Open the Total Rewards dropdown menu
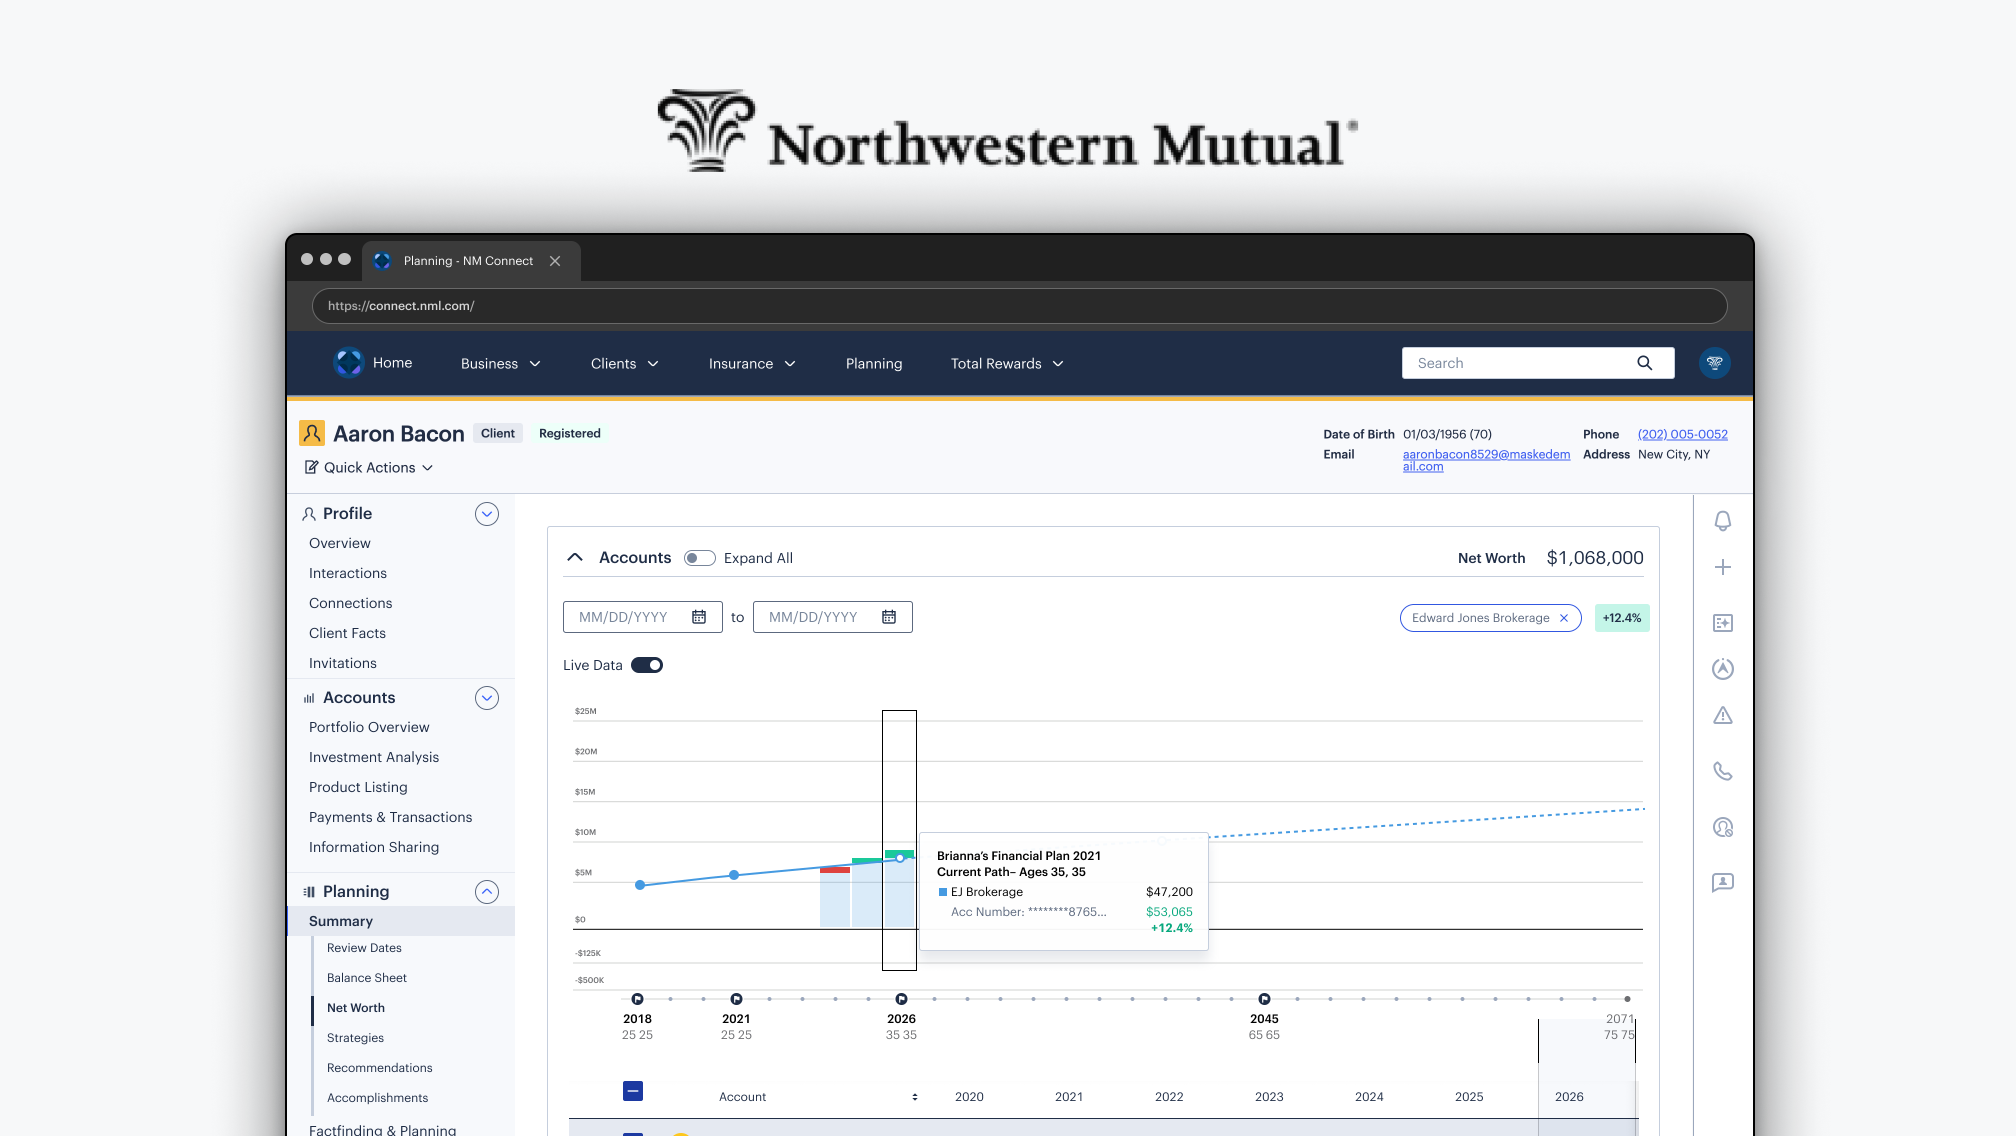 [x=1008, y=364]
